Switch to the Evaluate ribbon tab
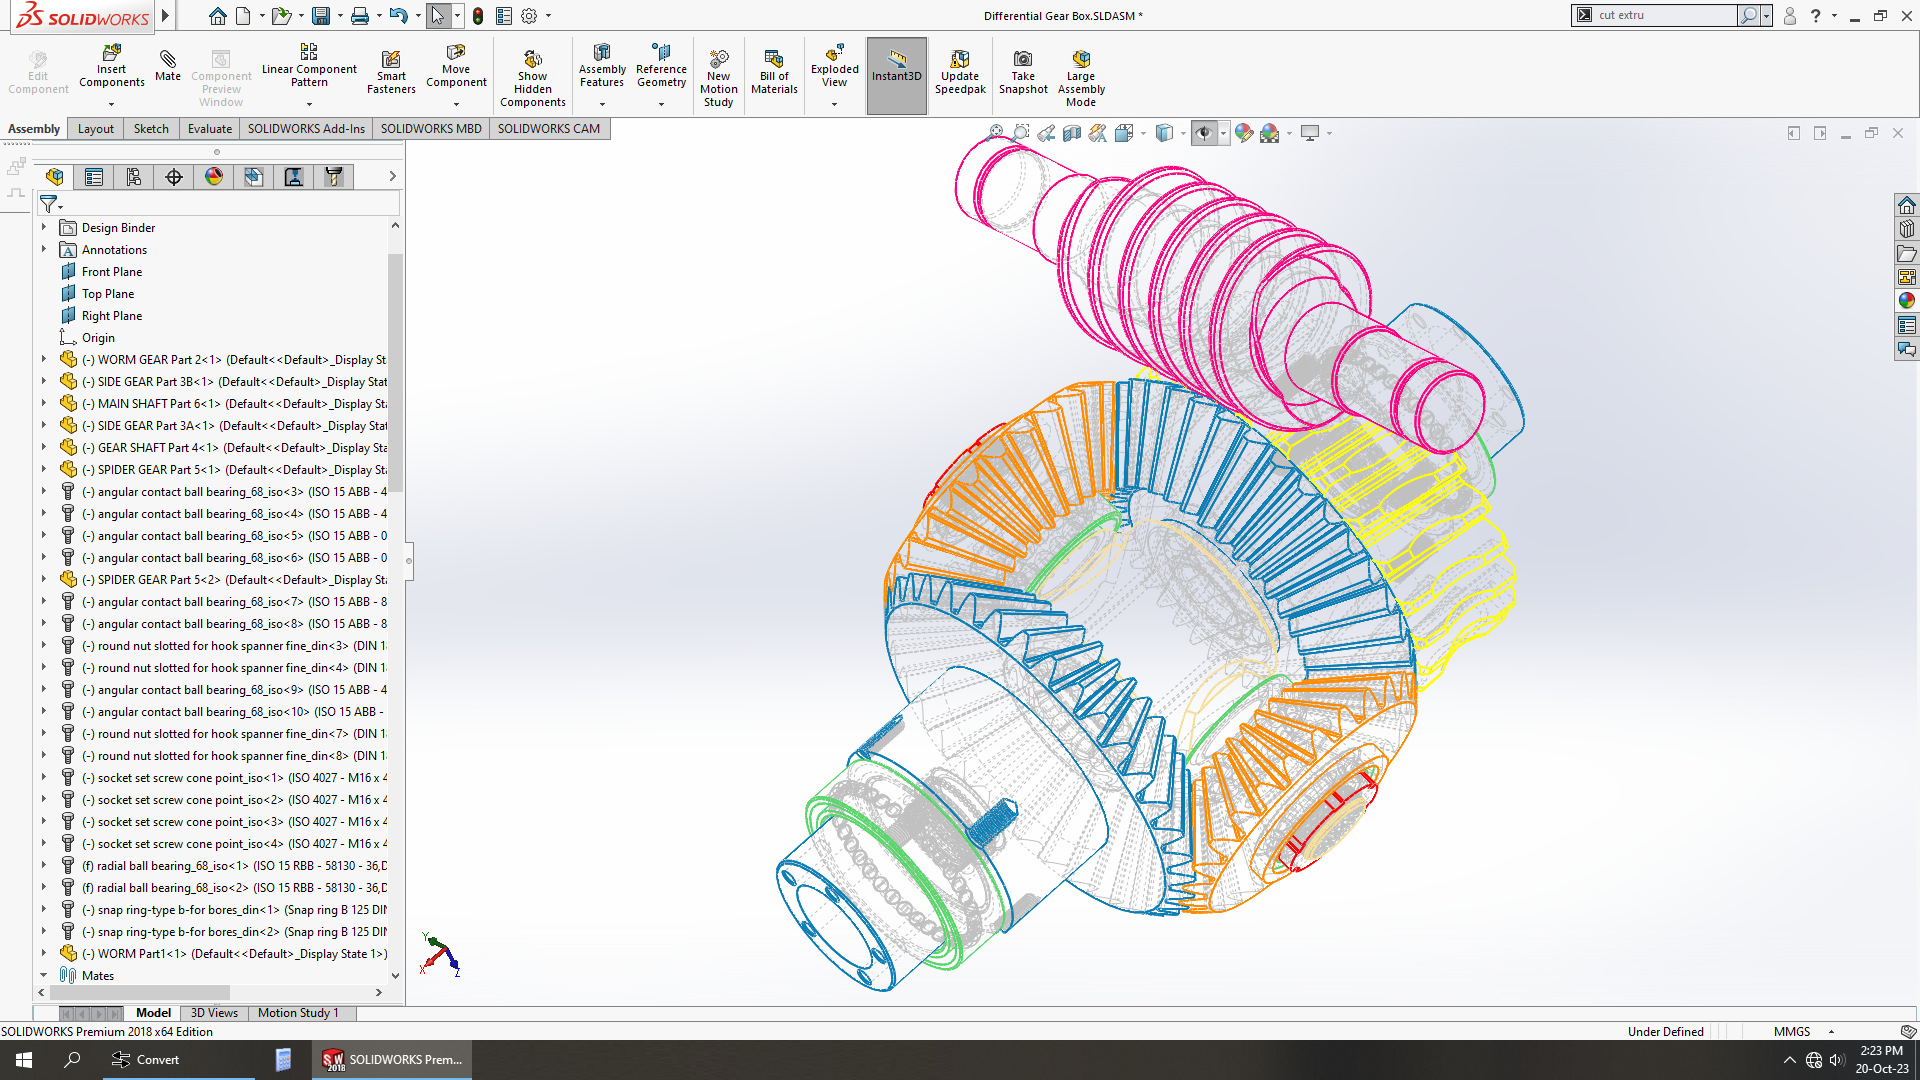 click(x=210, y=128)
